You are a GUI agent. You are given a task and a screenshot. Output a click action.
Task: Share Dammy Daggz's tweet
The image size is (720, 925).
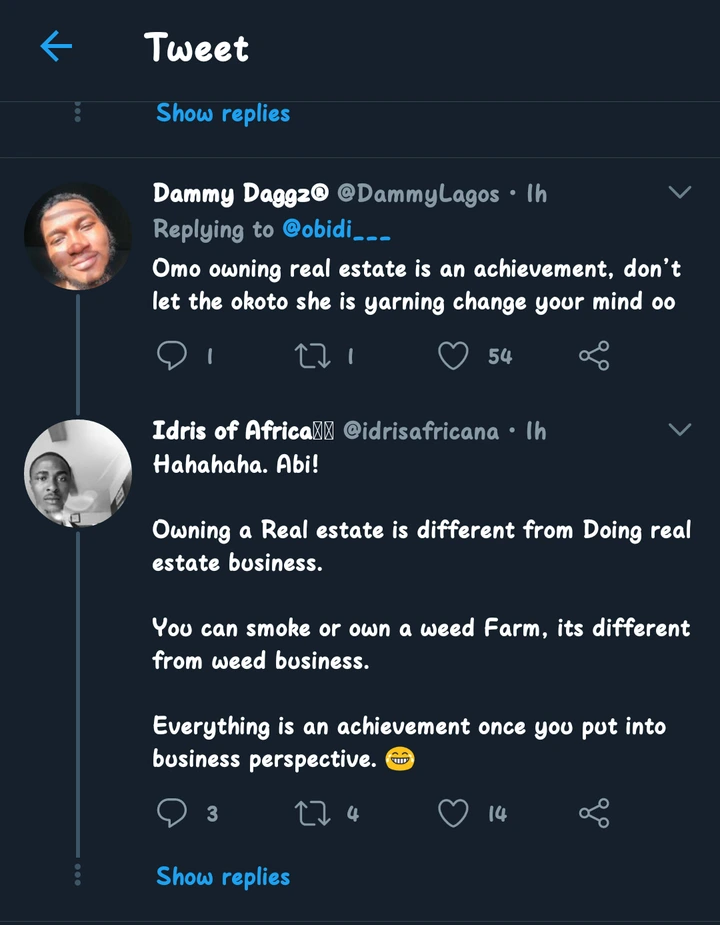[594, 355]
